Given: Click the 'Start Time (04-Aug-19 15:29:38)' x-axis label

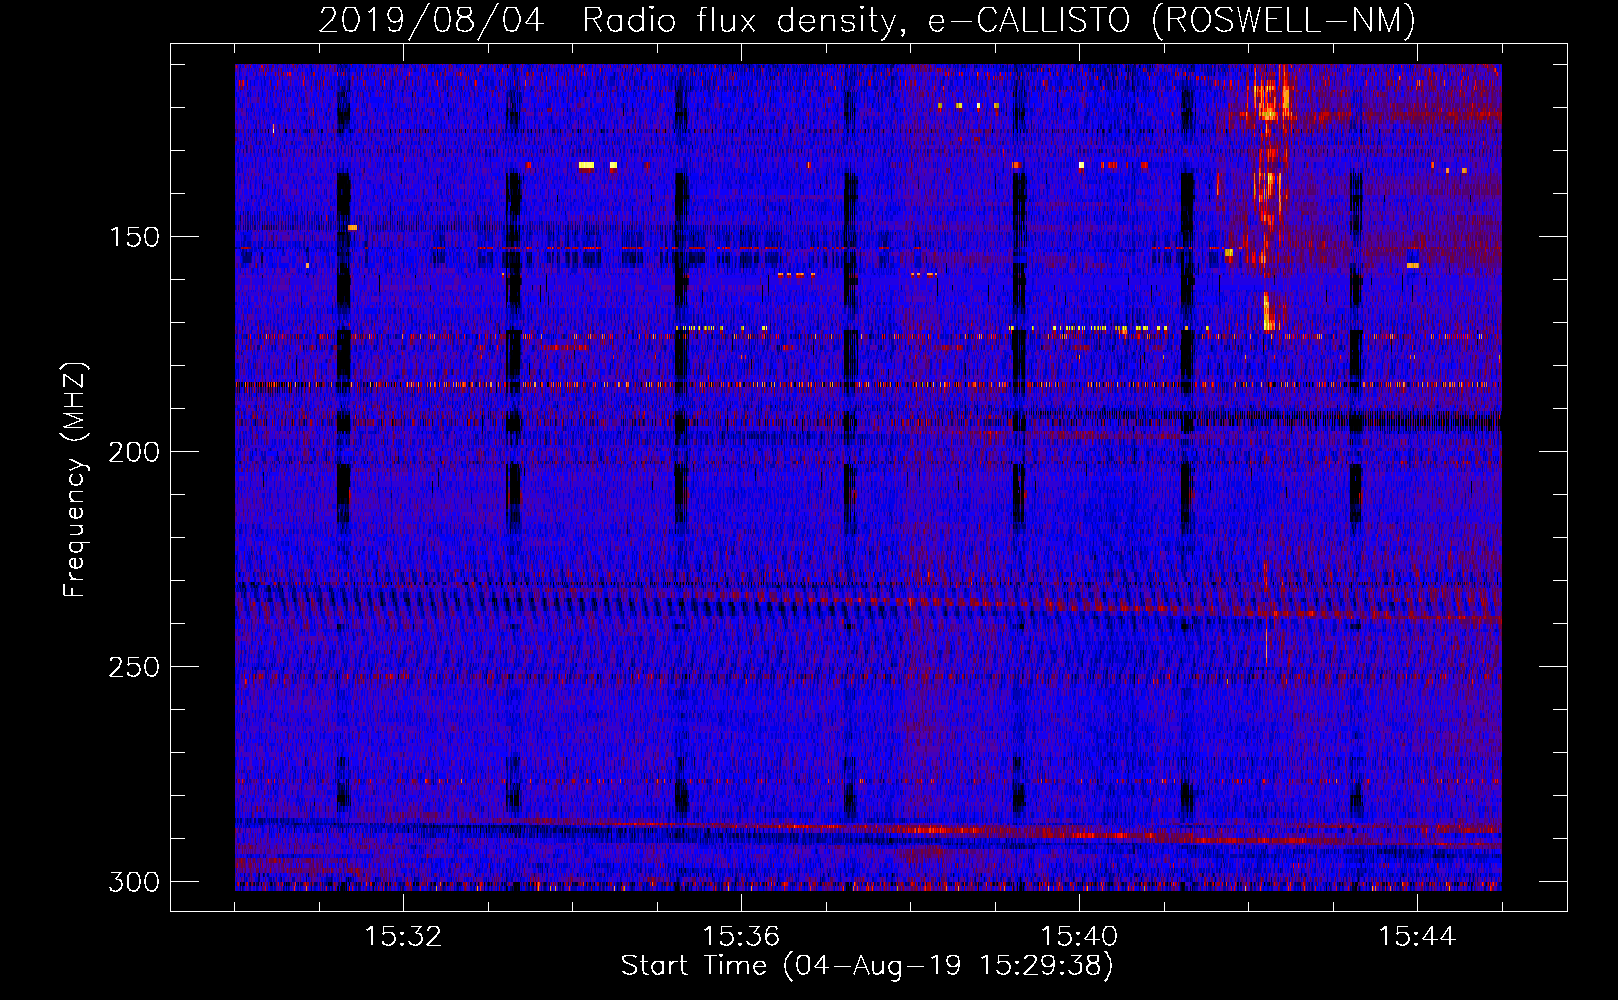Looking at the screenshot, I should tap(867, 966).
